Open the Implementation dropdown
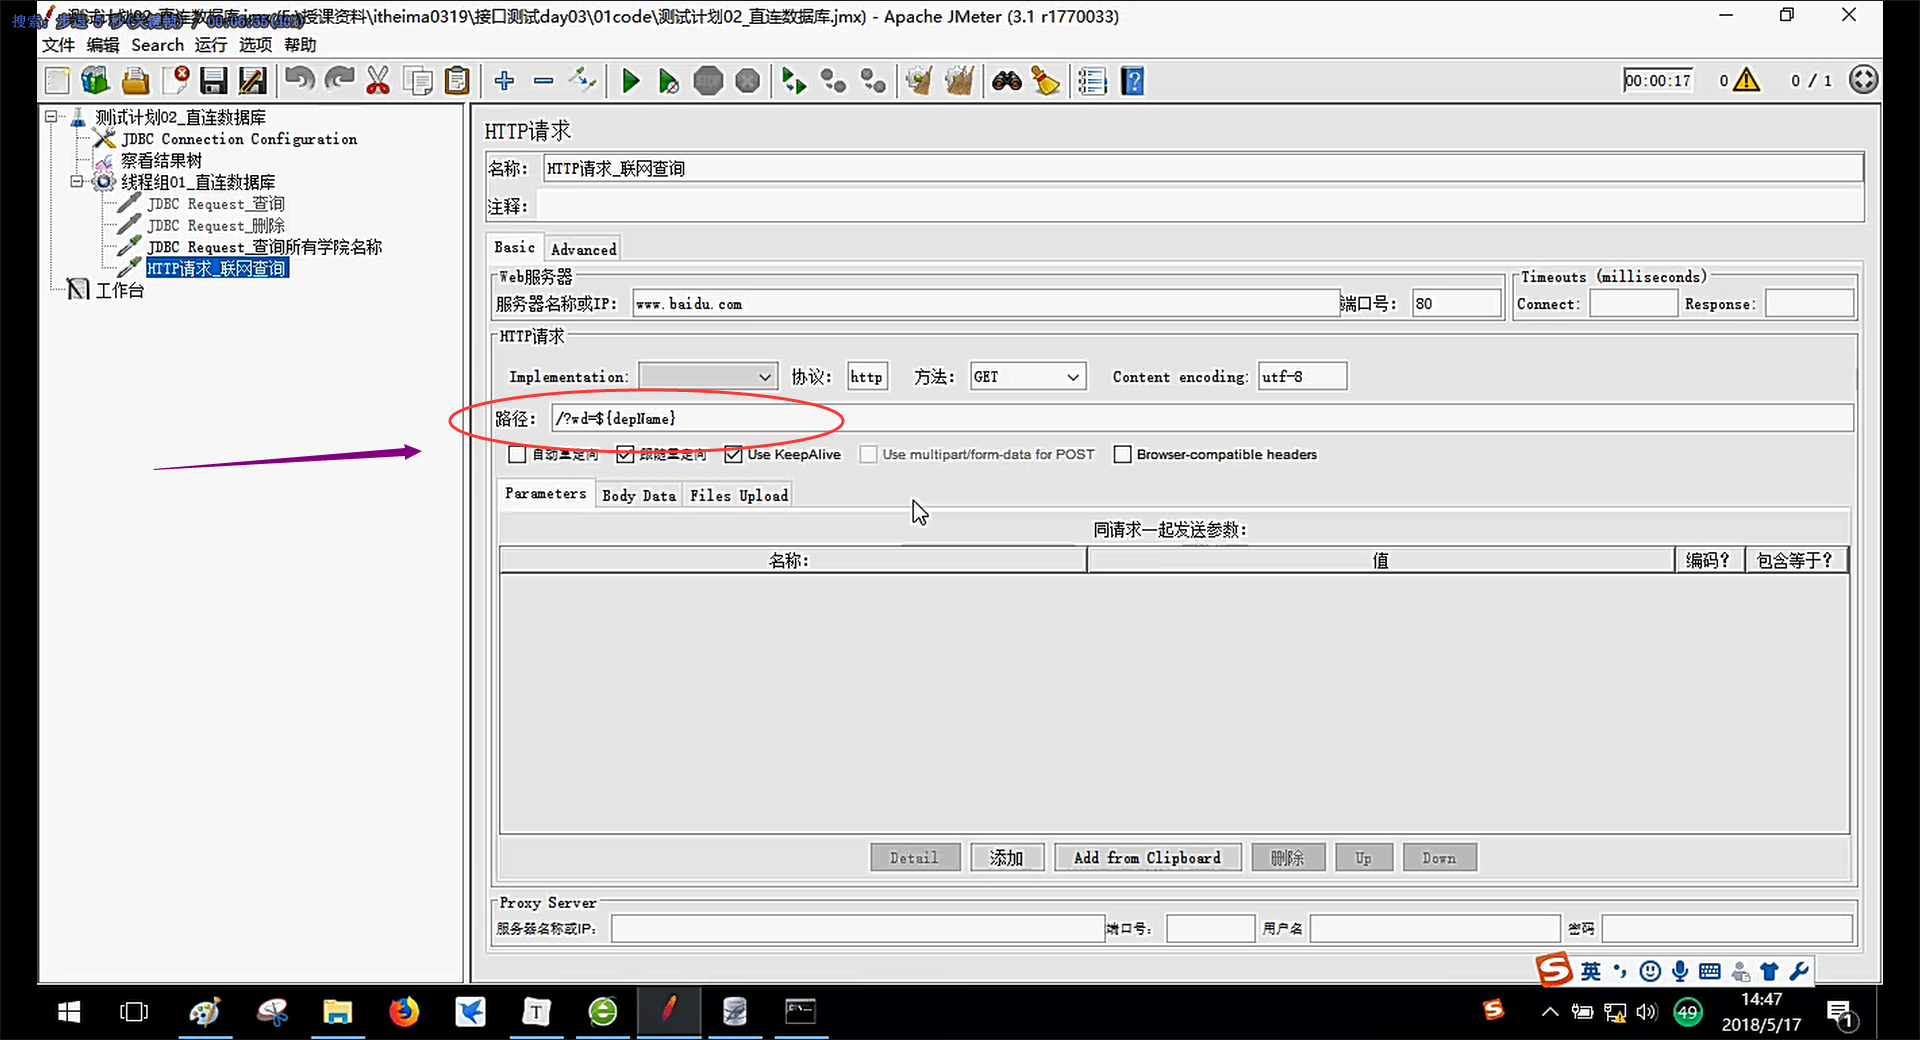The image size is (1920, 1040). pyautogui.click(x=707, y=377)
